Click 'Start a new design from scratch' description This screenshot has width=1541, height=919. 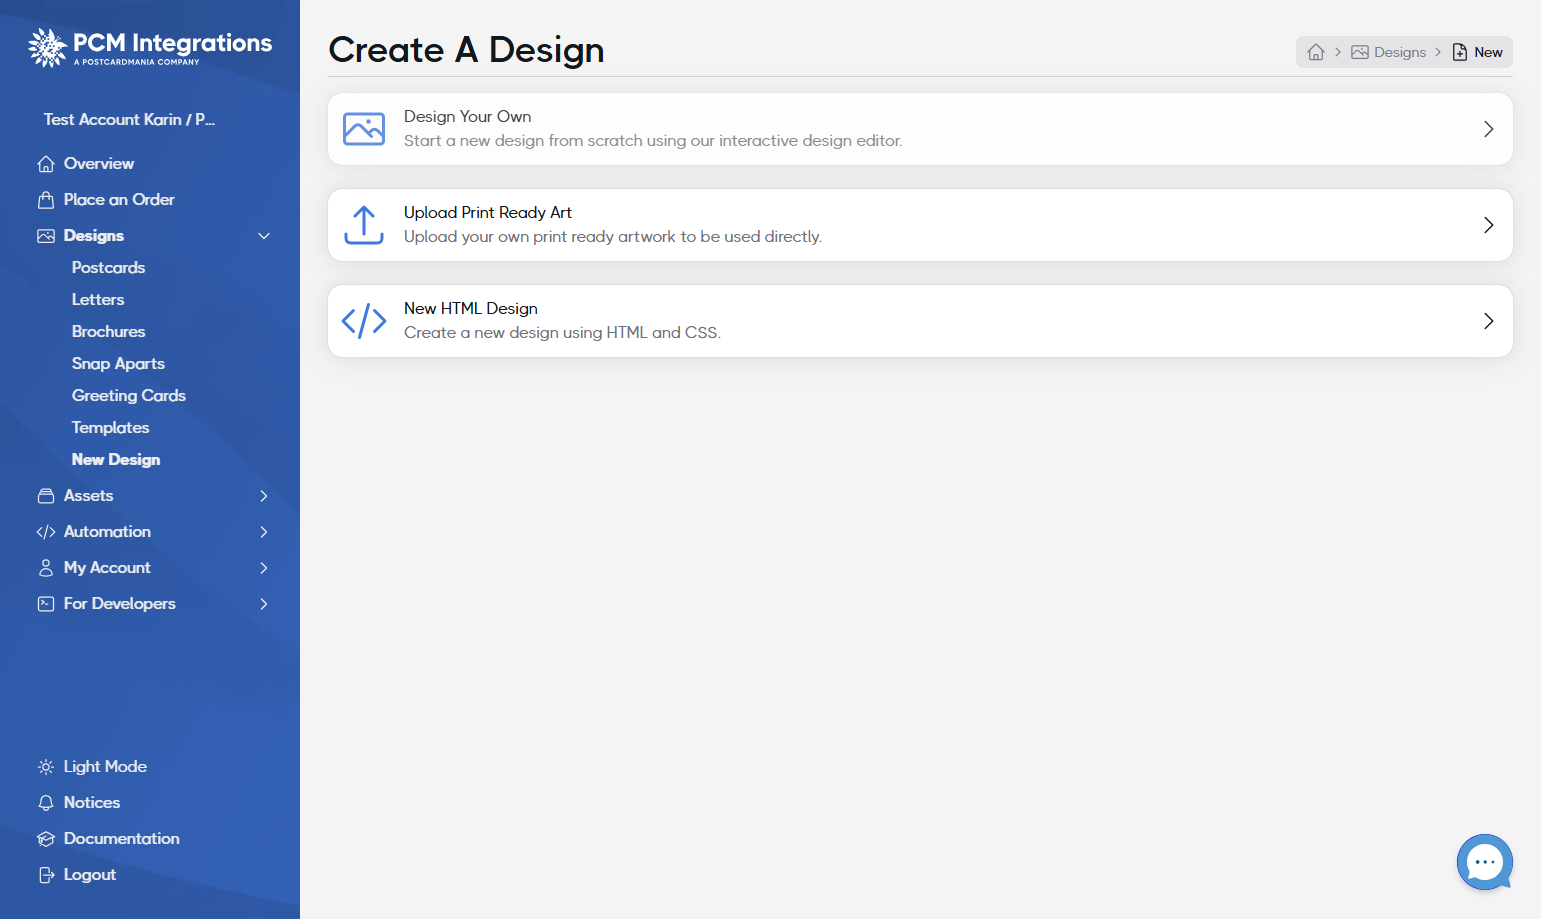(653, 141)
